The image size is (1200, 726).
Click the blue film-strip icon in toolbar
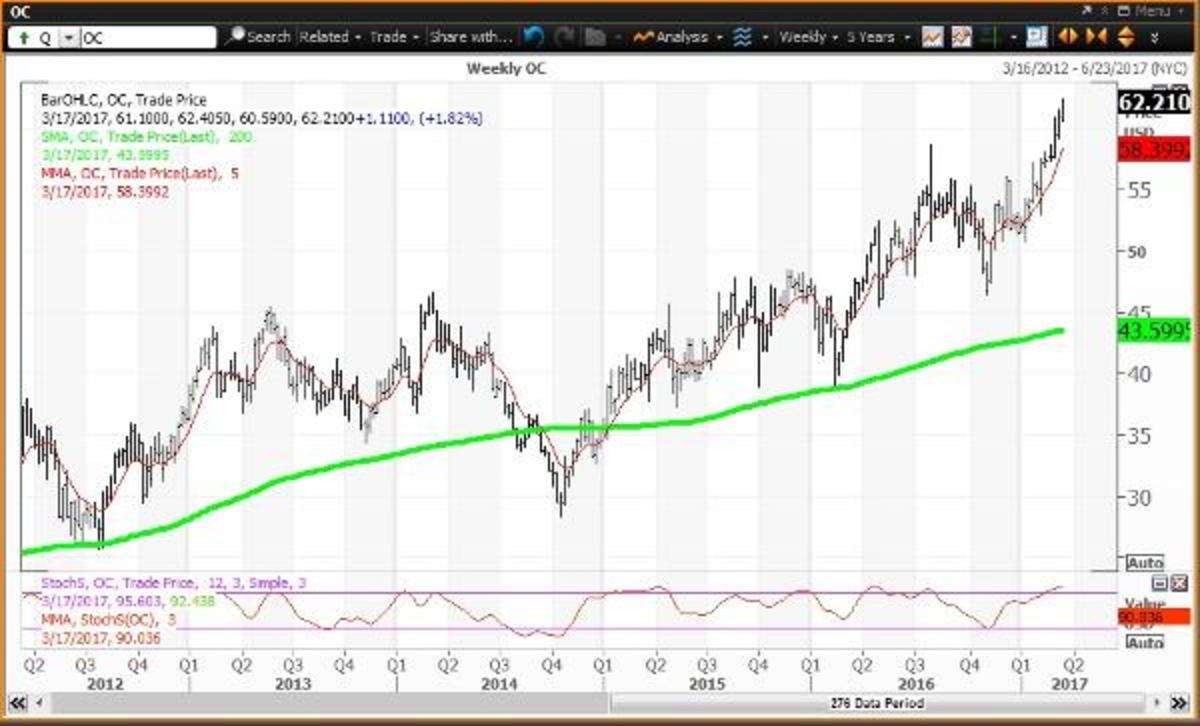1036,37
